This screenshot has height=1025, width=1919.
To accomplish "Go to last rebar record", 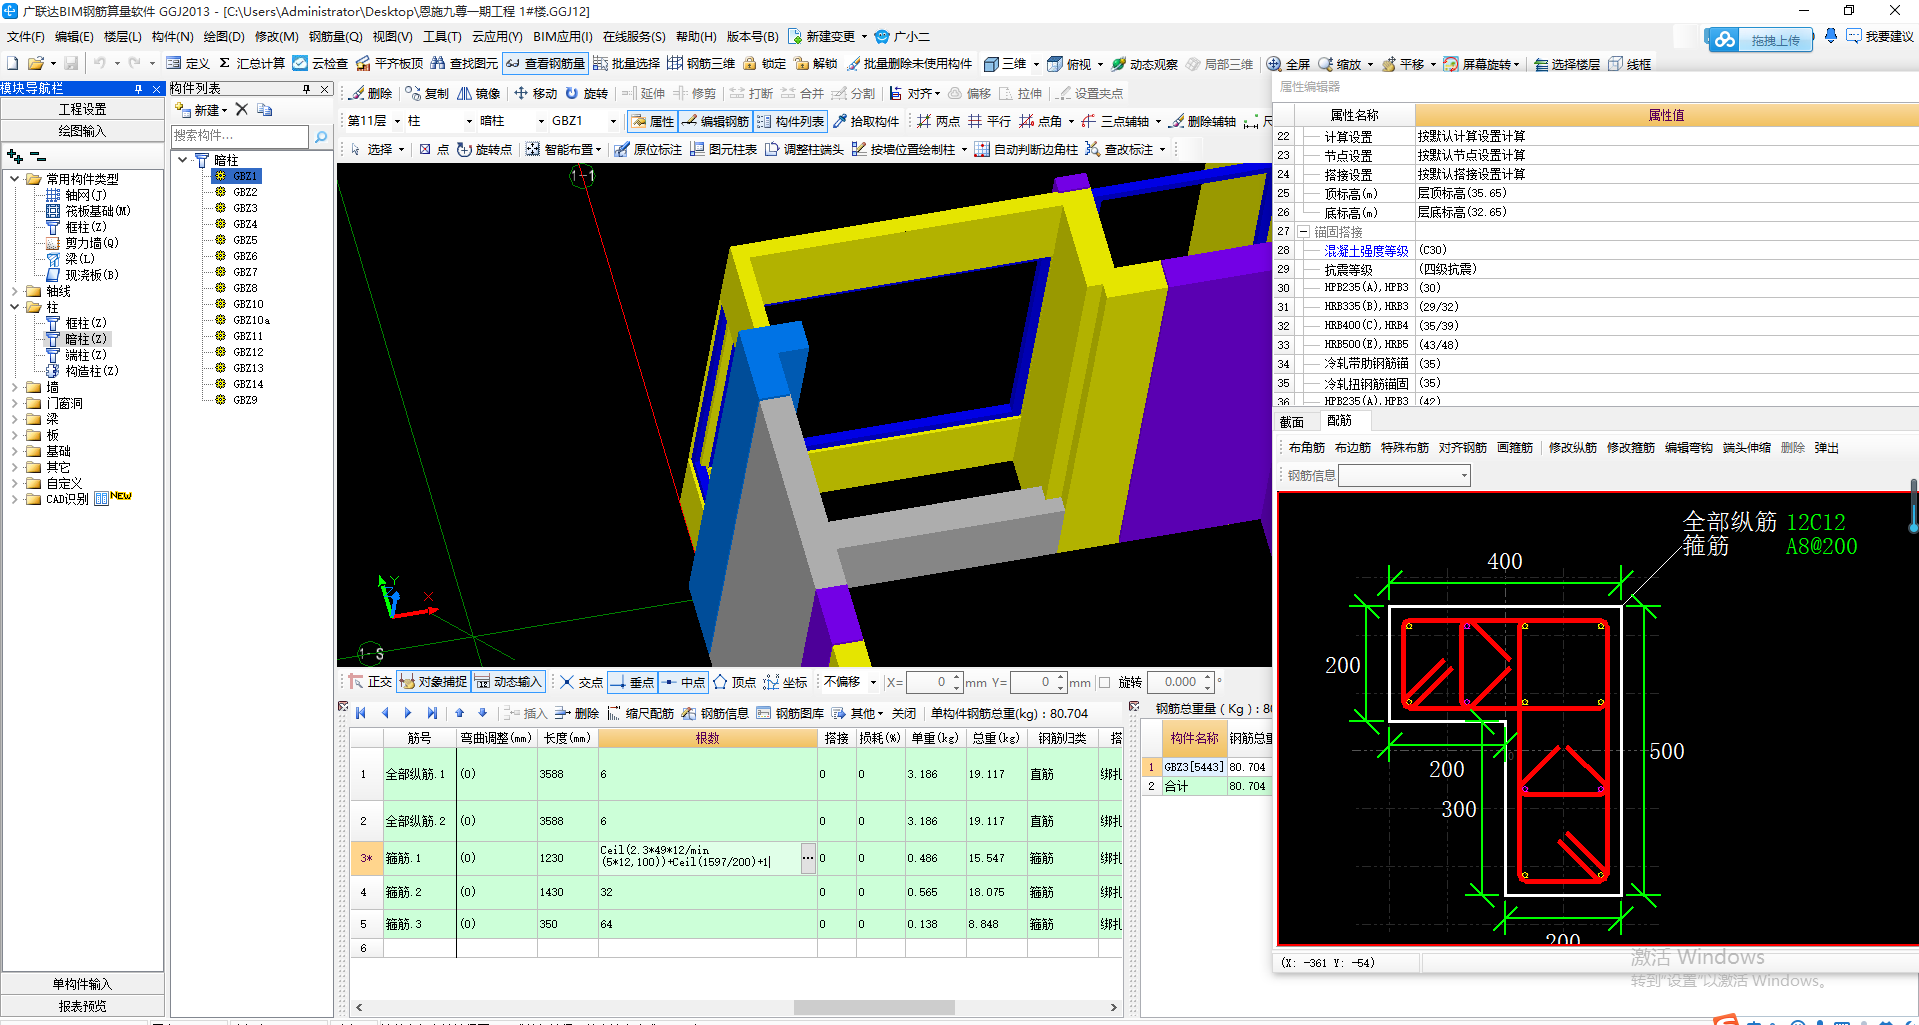I will tap(432, 712).
